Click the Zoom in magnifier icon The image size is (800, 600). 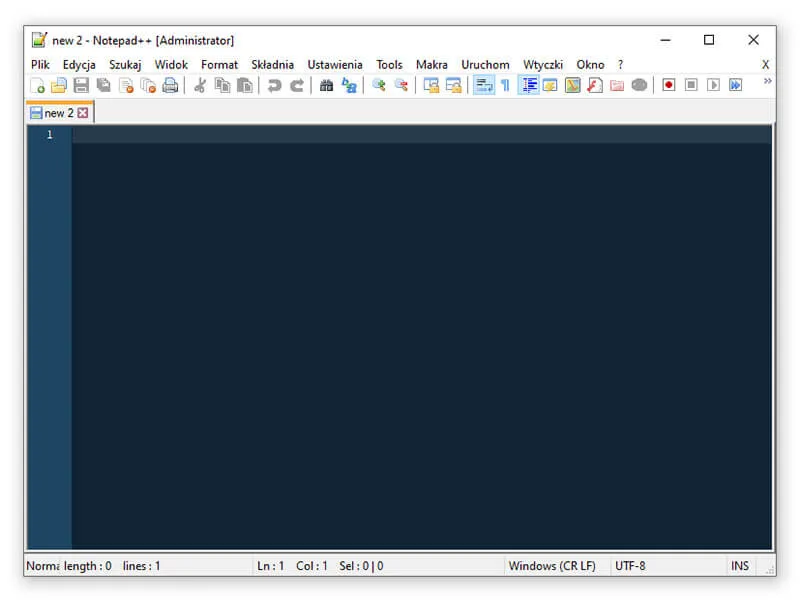click(x=379, y=86)
